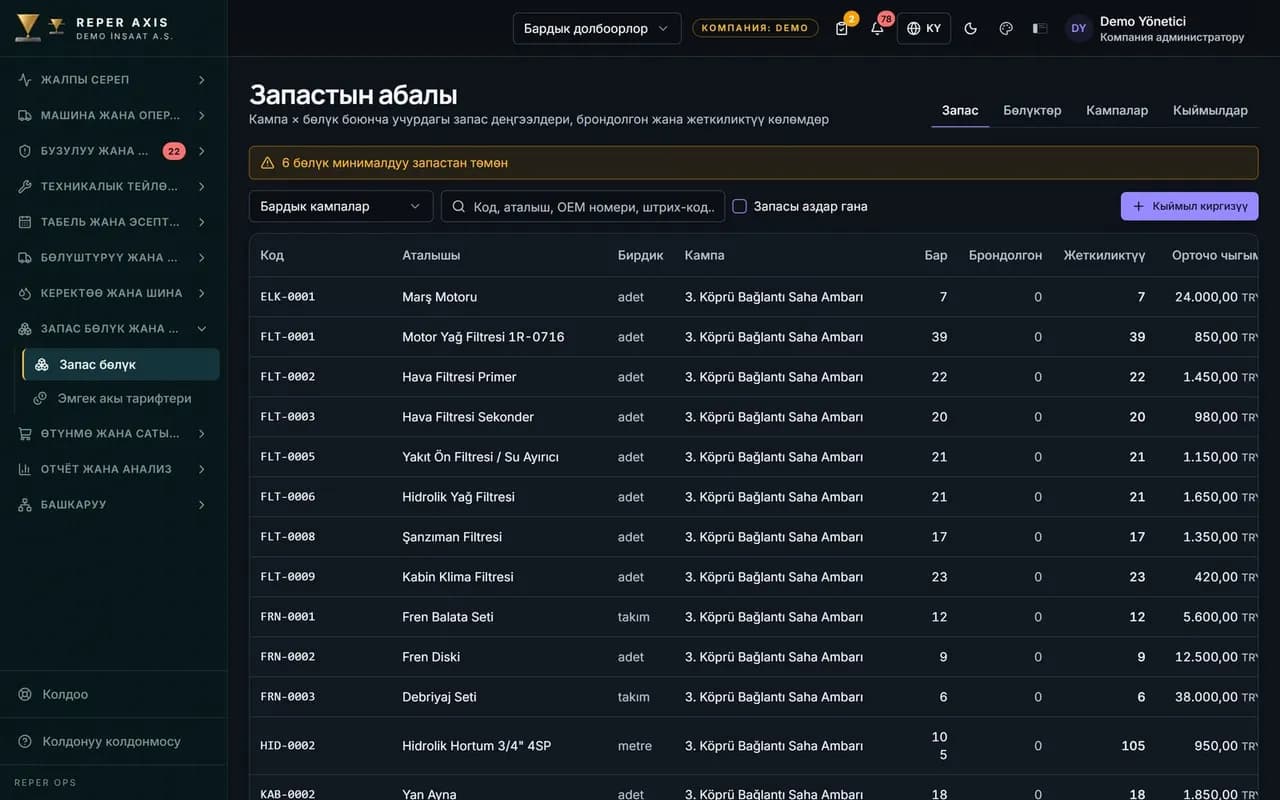Image resolution: width=1280 pixels, height=800 pixels.
Task: Switch to the Бөлүктөр tab
Action: tap(1032, 110)
